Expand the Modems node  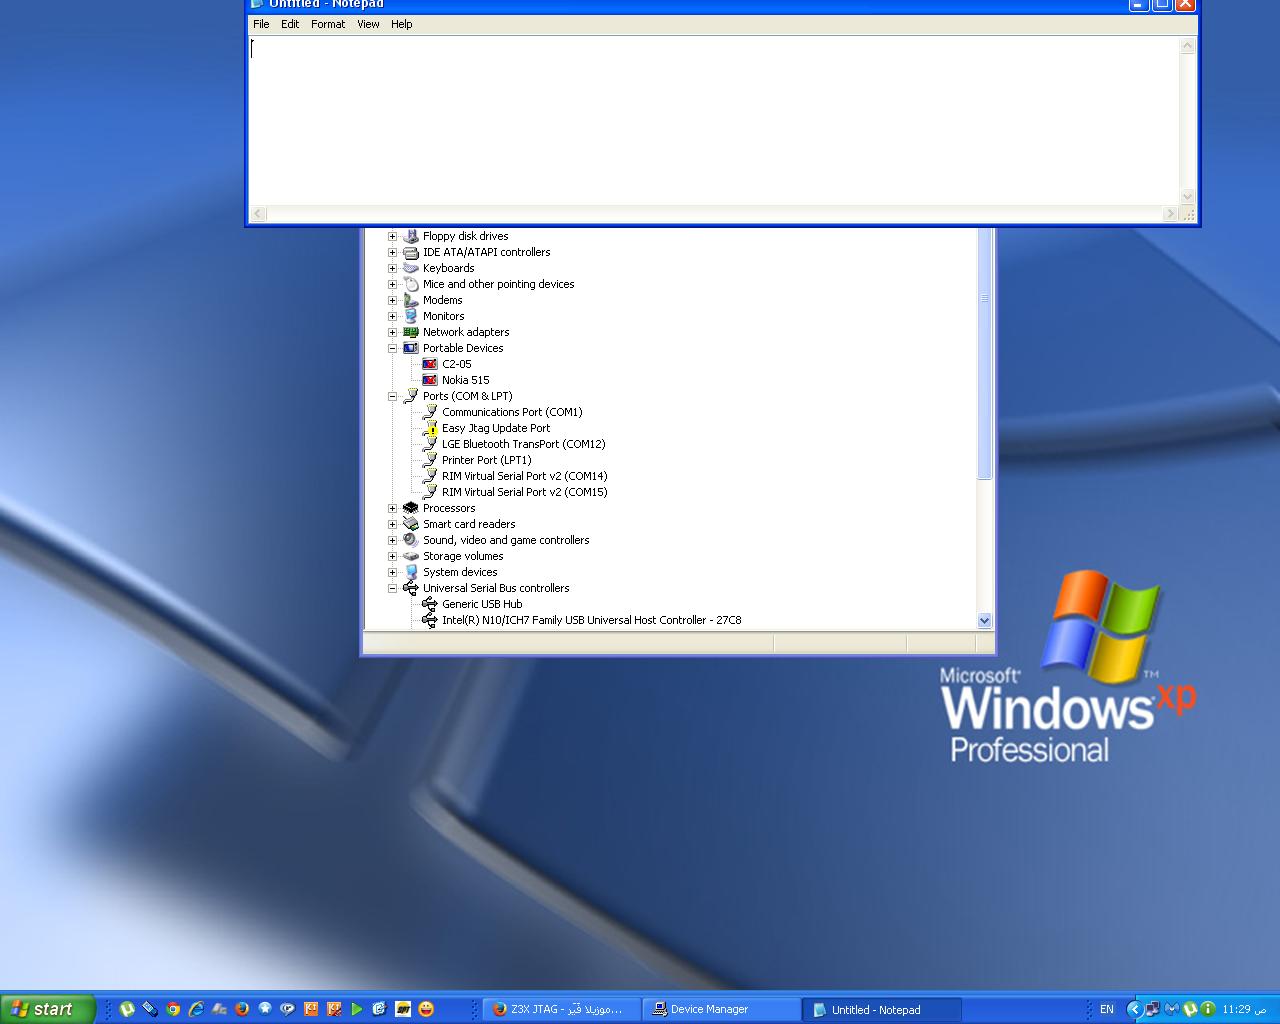[392, 300]
